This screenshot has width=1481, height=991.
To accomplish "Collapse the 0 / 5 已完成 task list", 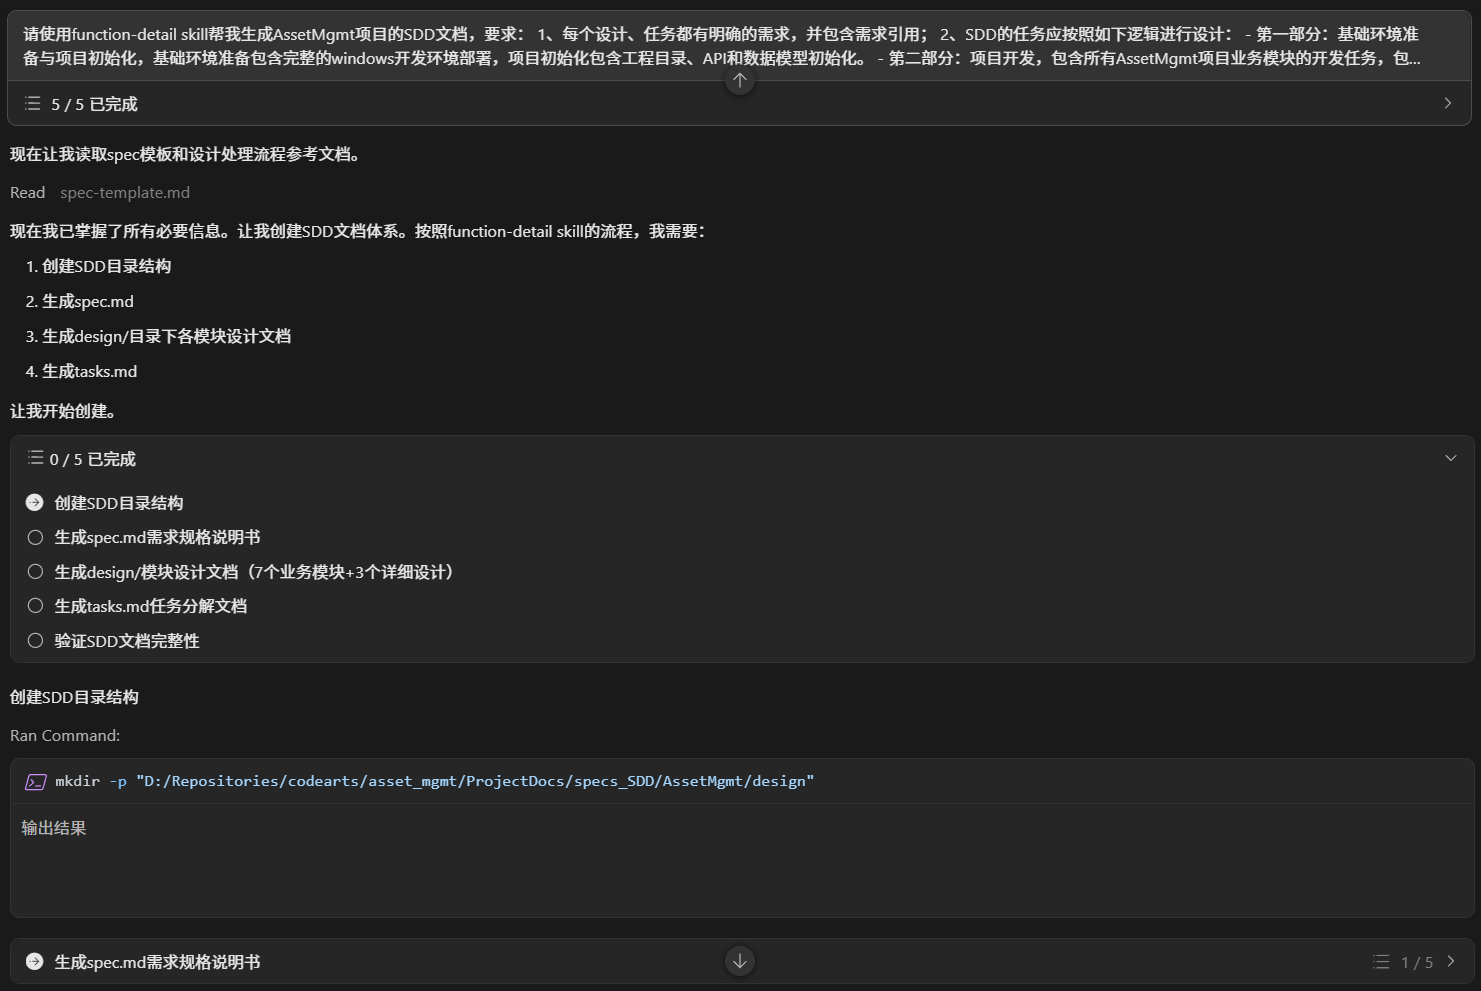I will point(1450,458).
